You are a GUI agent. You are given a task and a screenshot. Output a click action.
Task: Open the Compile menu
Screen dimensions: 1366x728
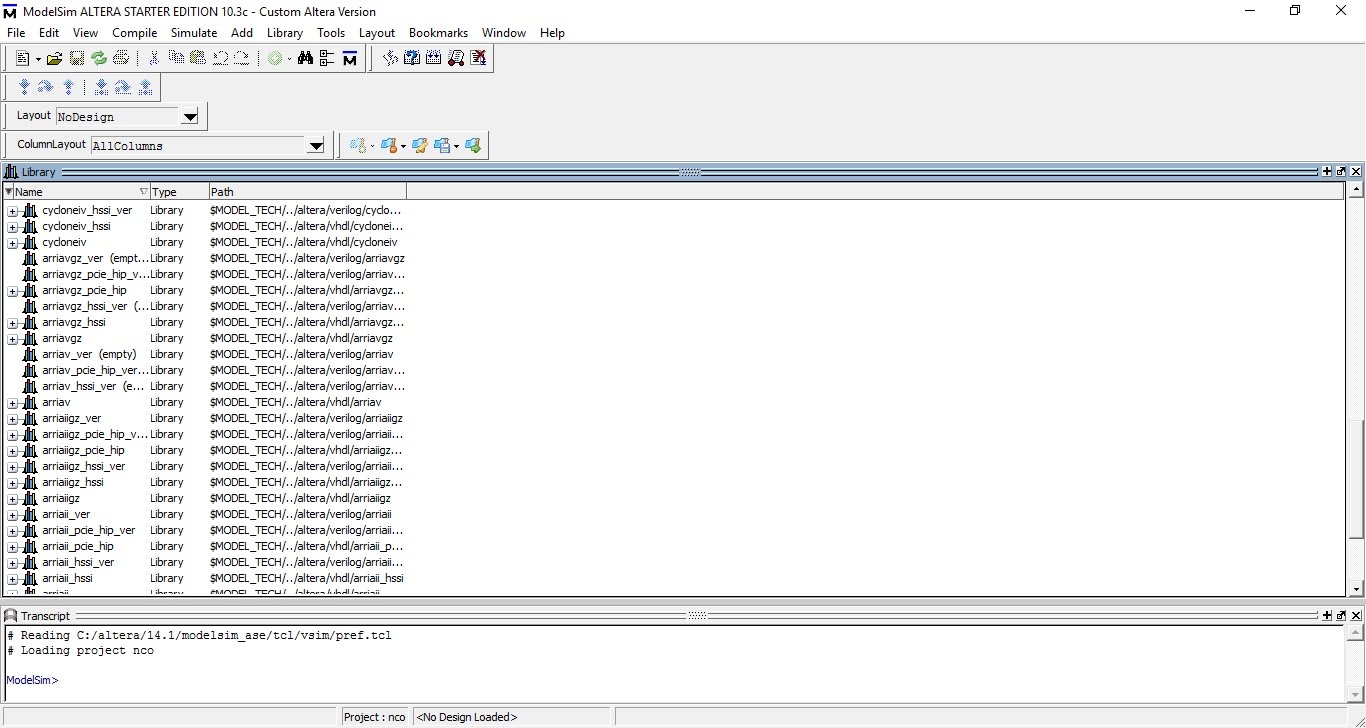135,33
